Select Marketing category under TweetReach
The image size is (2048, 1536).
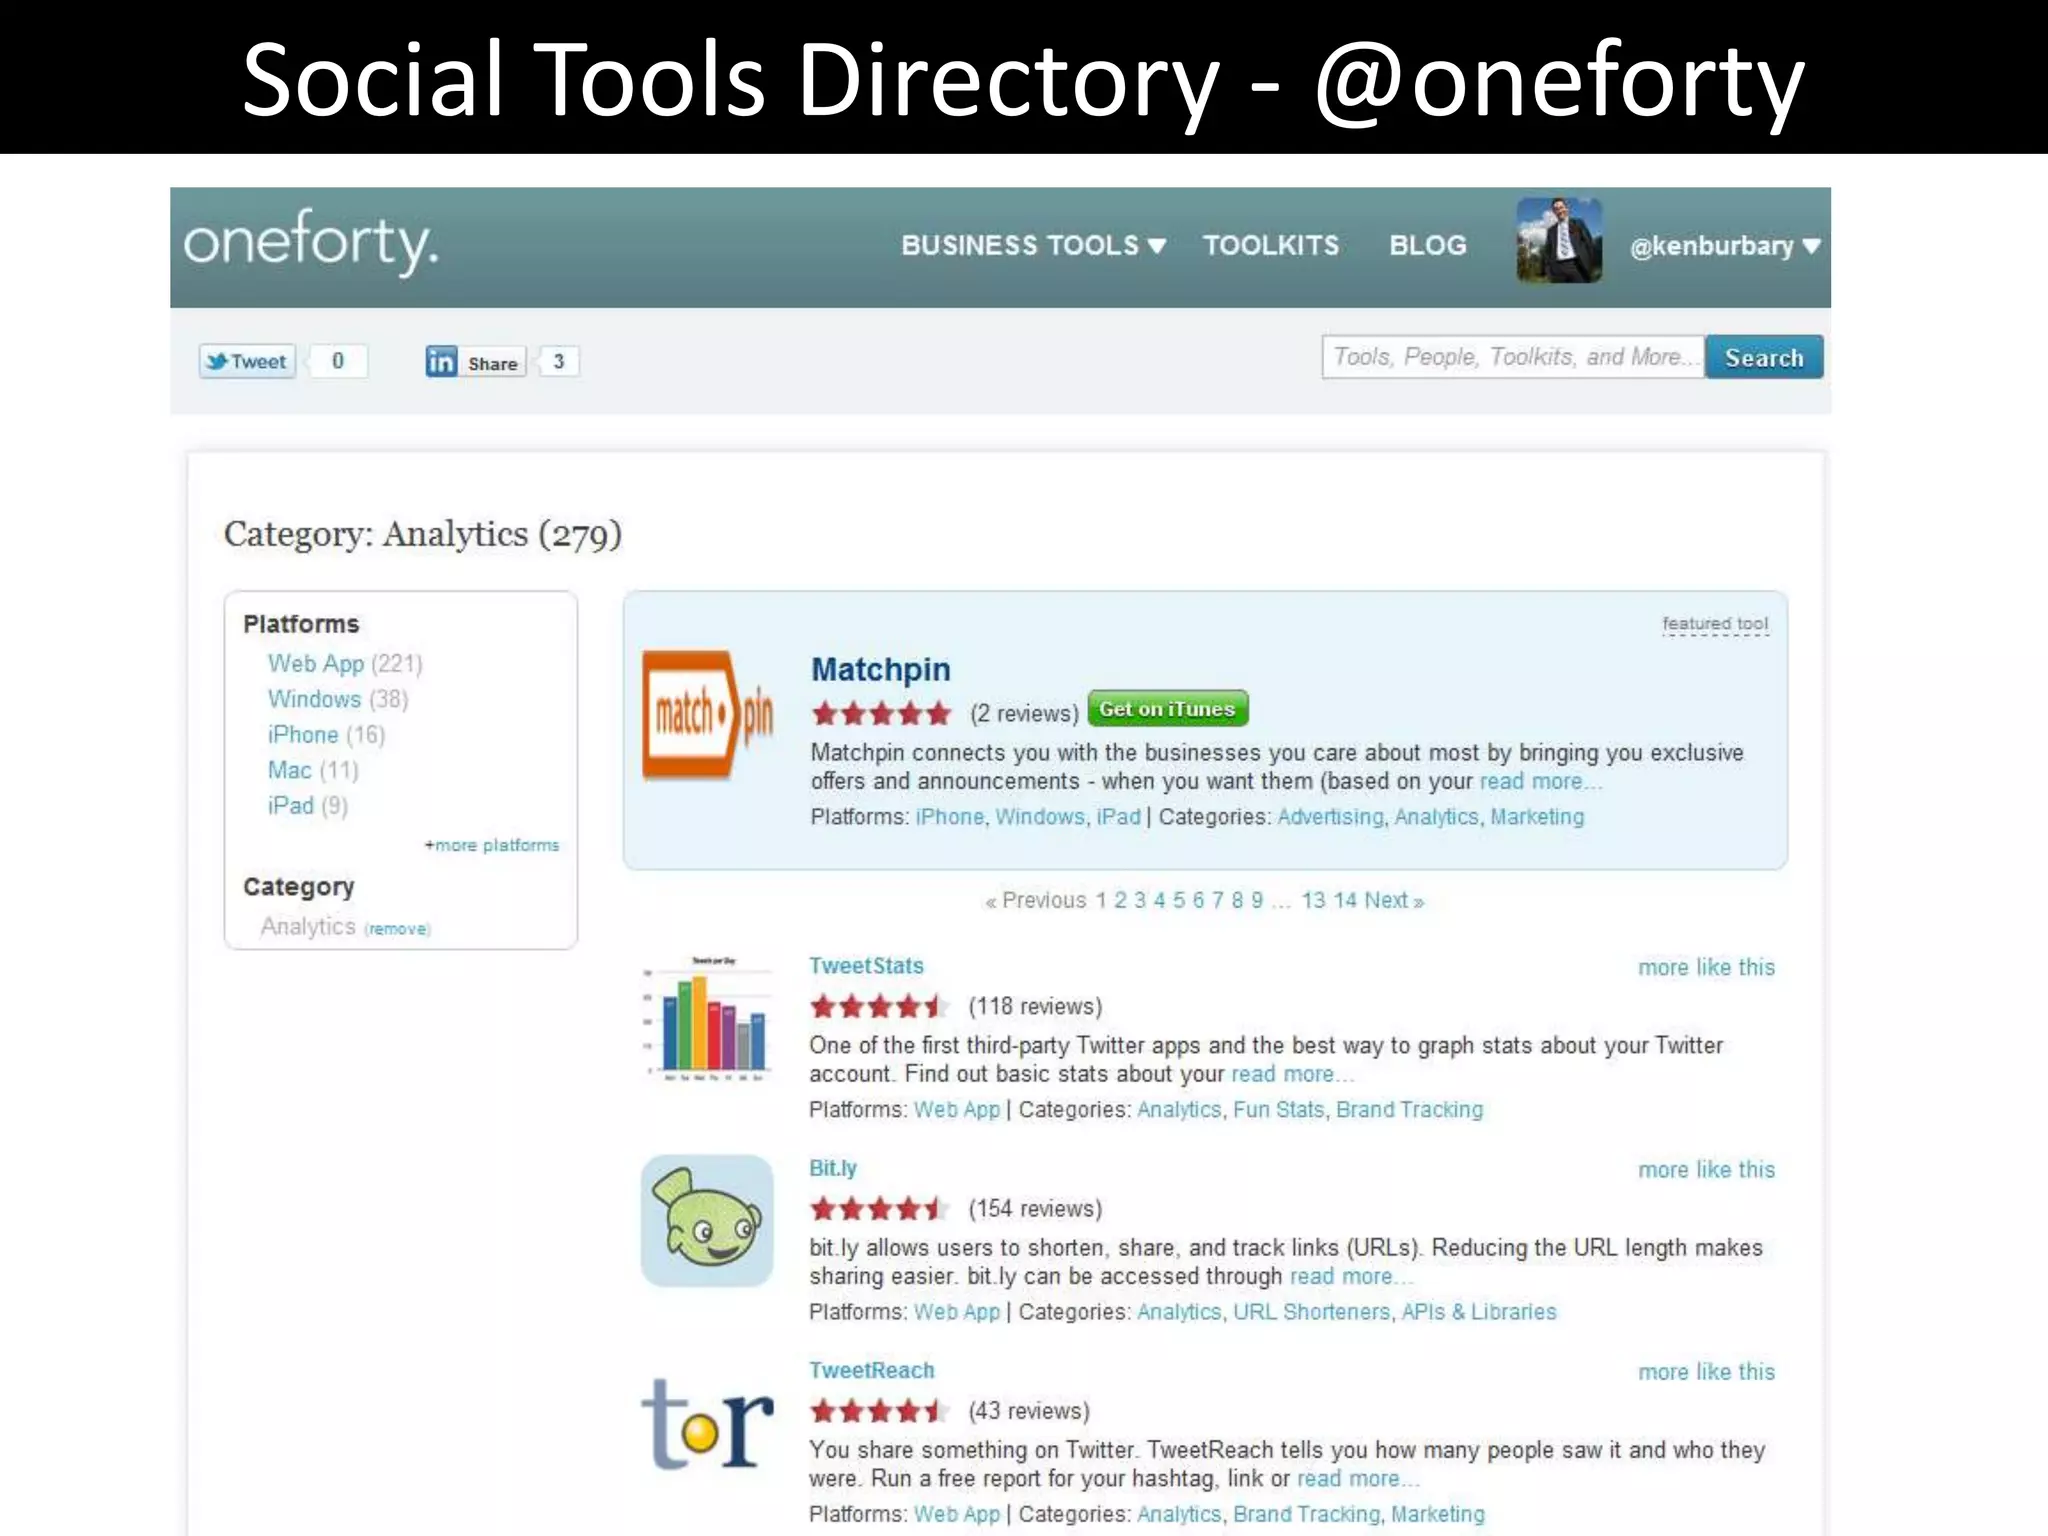tap(1438, 1515)
